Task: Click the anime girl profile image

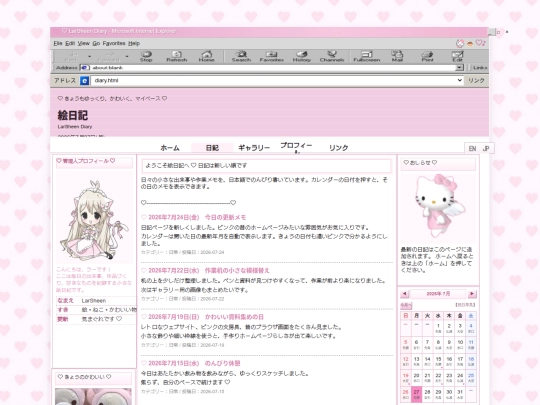Action: tap(94, 219)
